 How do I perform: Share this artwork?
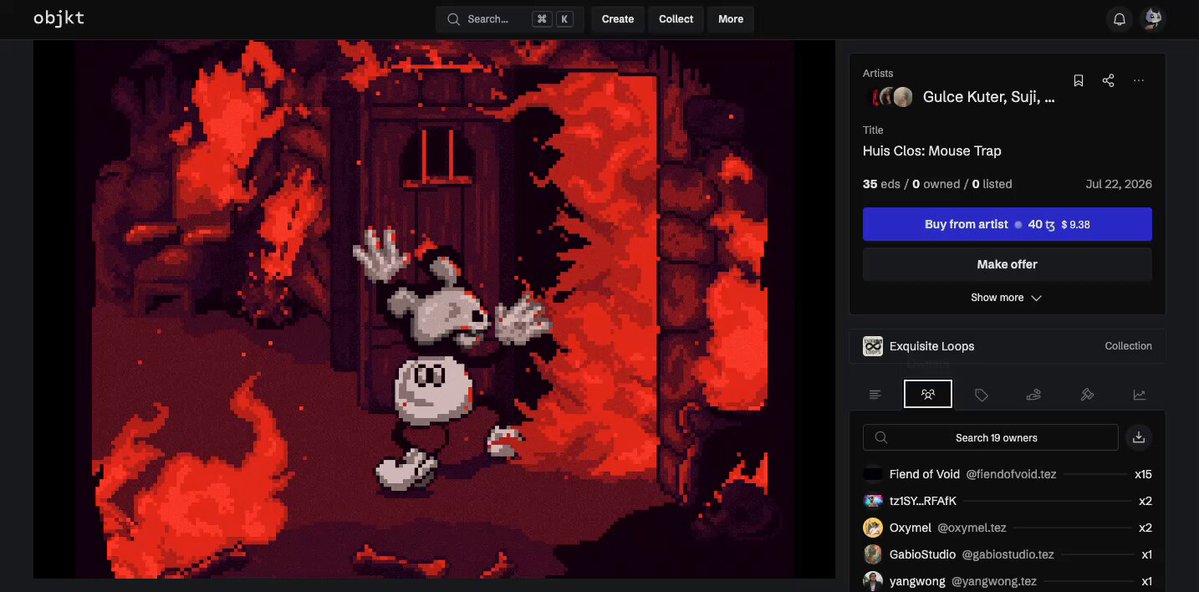(x=1108, y=80)
